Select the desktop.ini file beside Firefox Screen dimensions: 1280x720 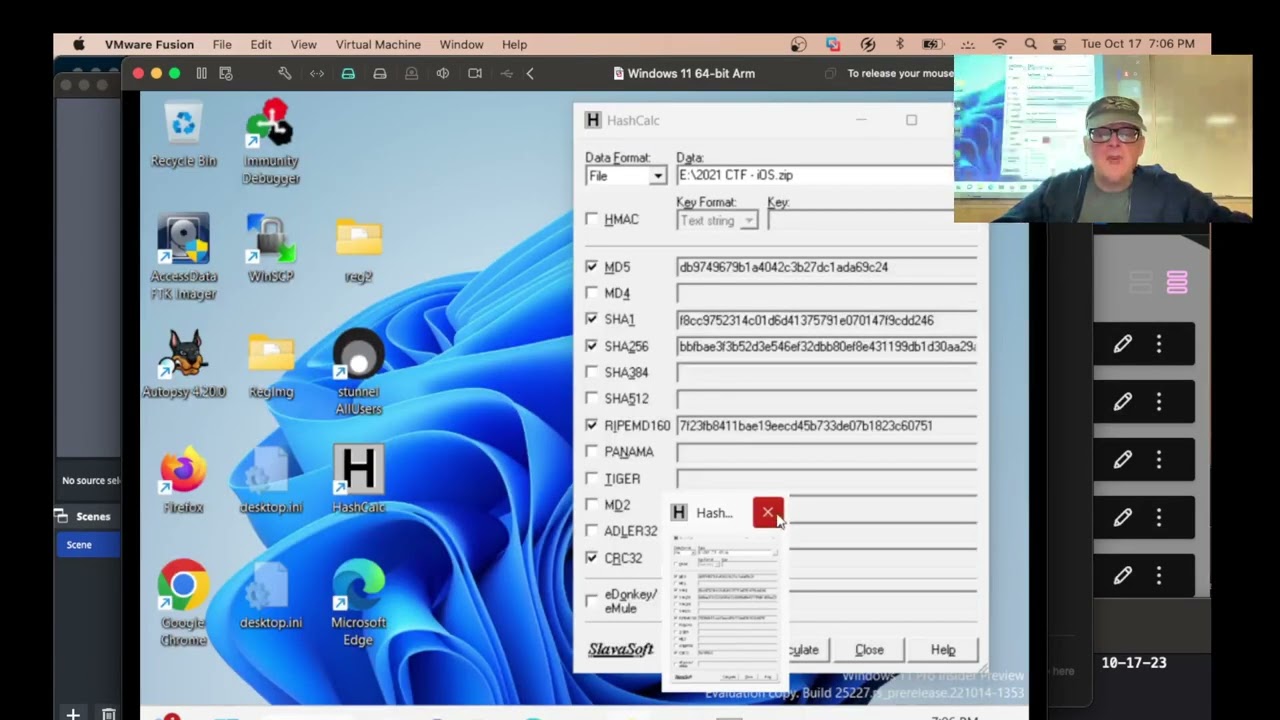(270, 479)
